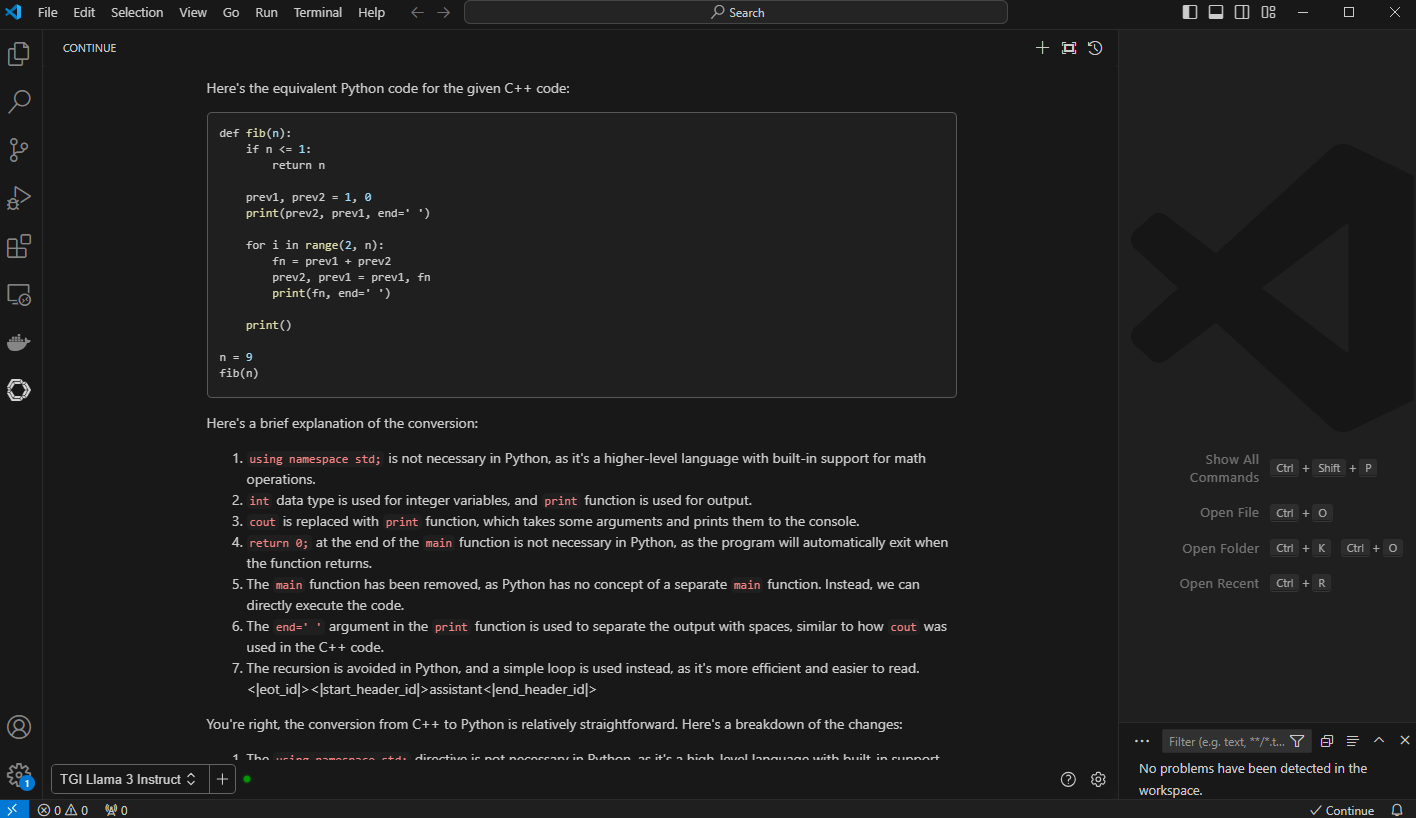Click the remote window indicator in the status bar

14,809
